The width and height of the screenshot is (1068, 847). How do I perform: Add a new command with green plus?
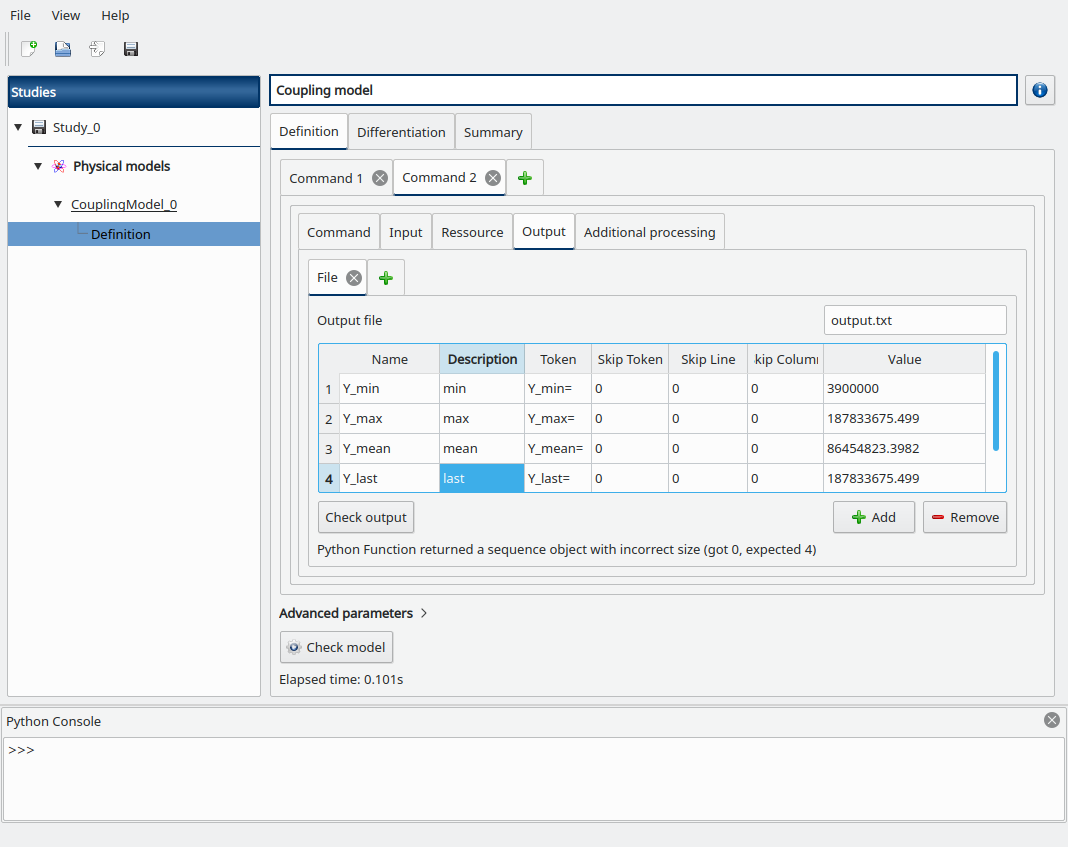coord(525,178)
